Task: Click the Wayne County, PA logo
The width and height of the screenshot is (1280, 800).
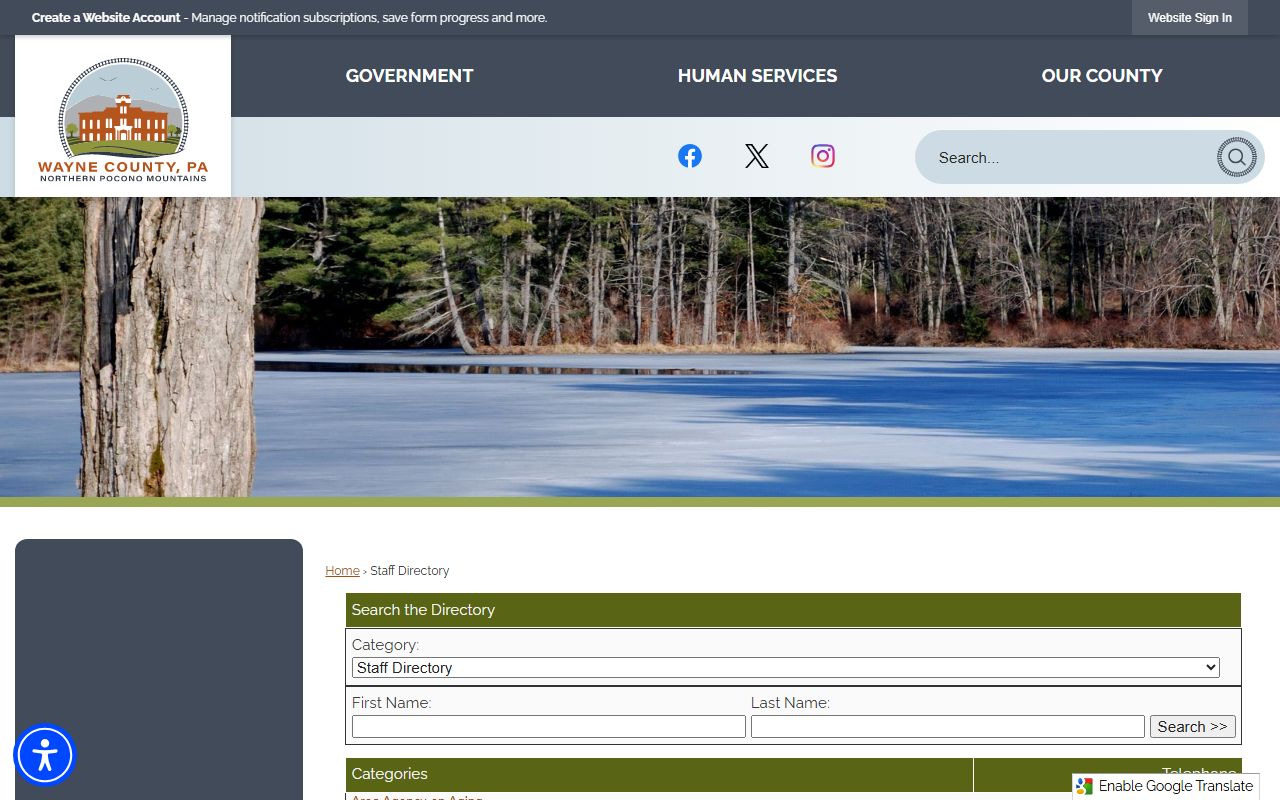Action: coord(123,118)
